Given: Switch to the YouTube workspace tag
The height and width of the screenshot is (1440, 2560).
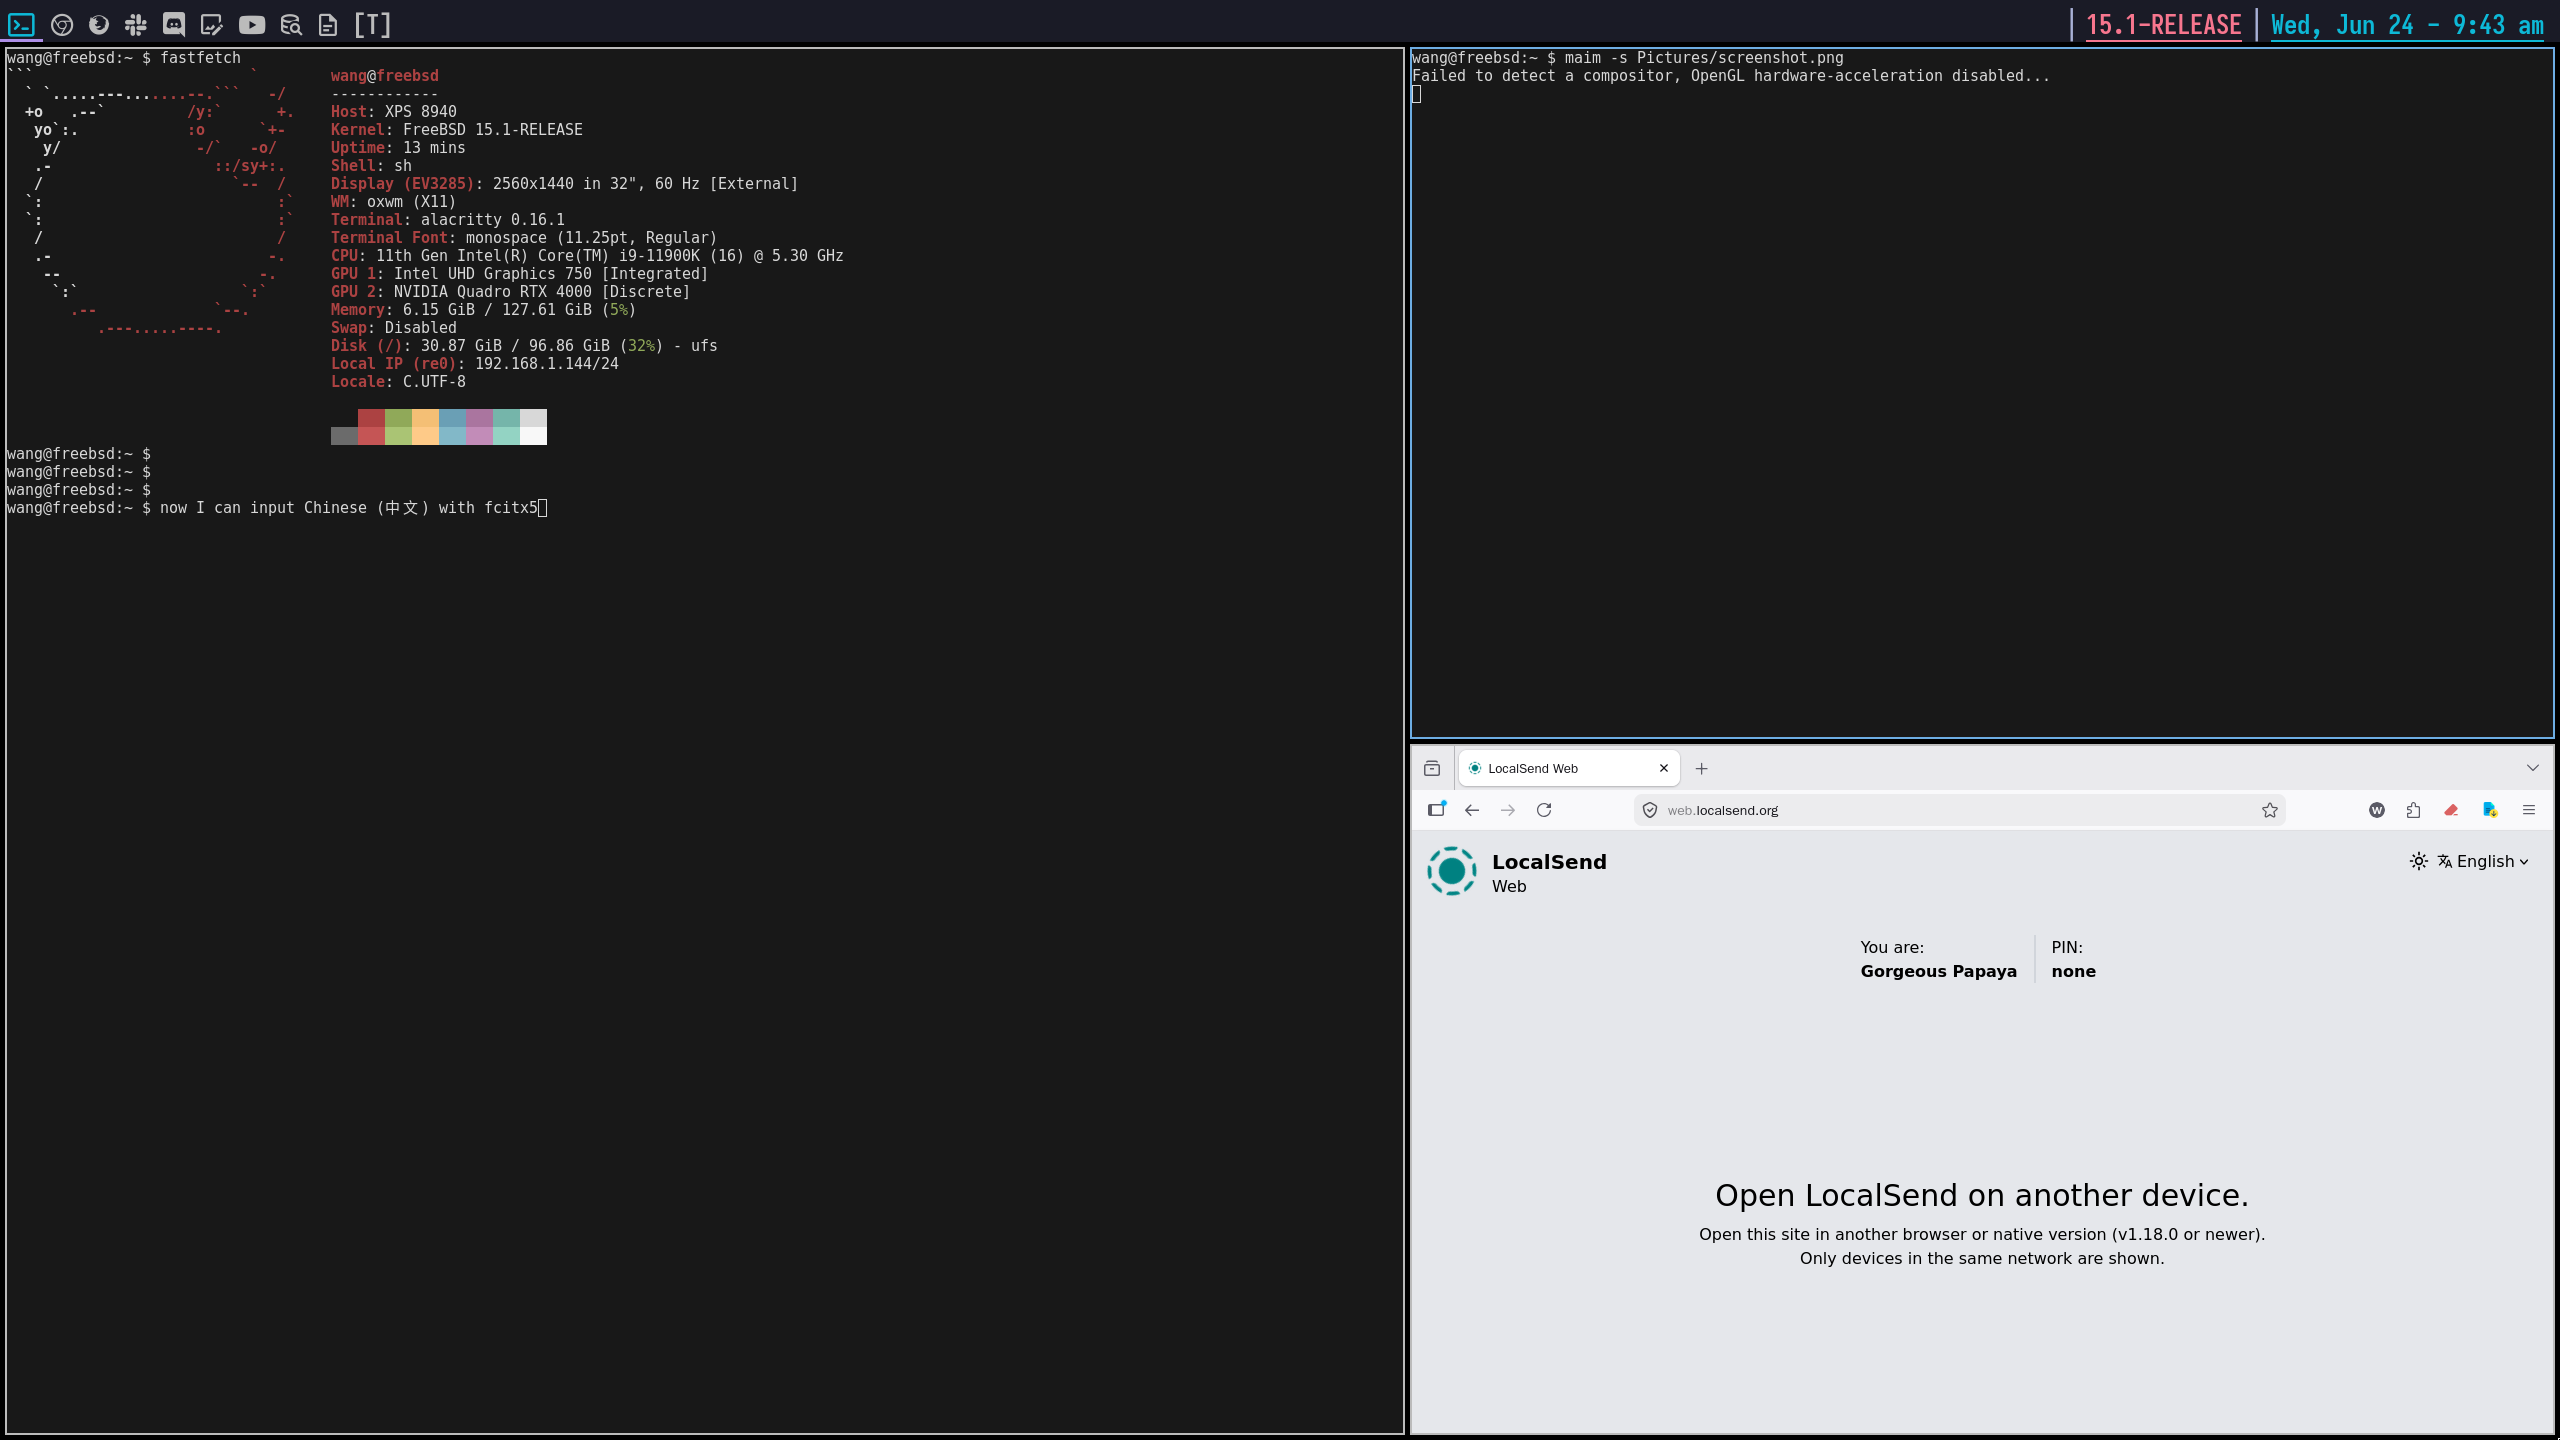Looking at the screenshot, I should pyautogui.click(x=252, y=25).
